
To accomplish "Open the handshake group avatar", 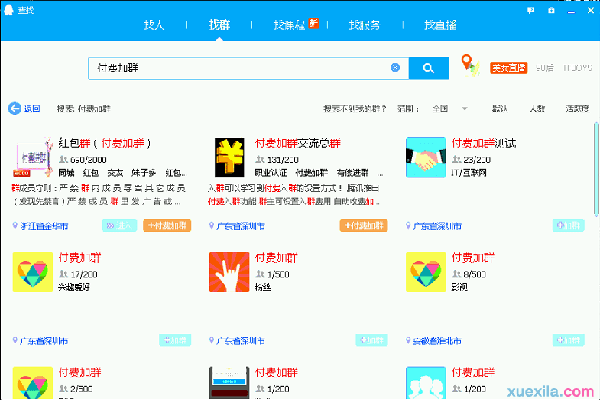I will click(426, 157).
